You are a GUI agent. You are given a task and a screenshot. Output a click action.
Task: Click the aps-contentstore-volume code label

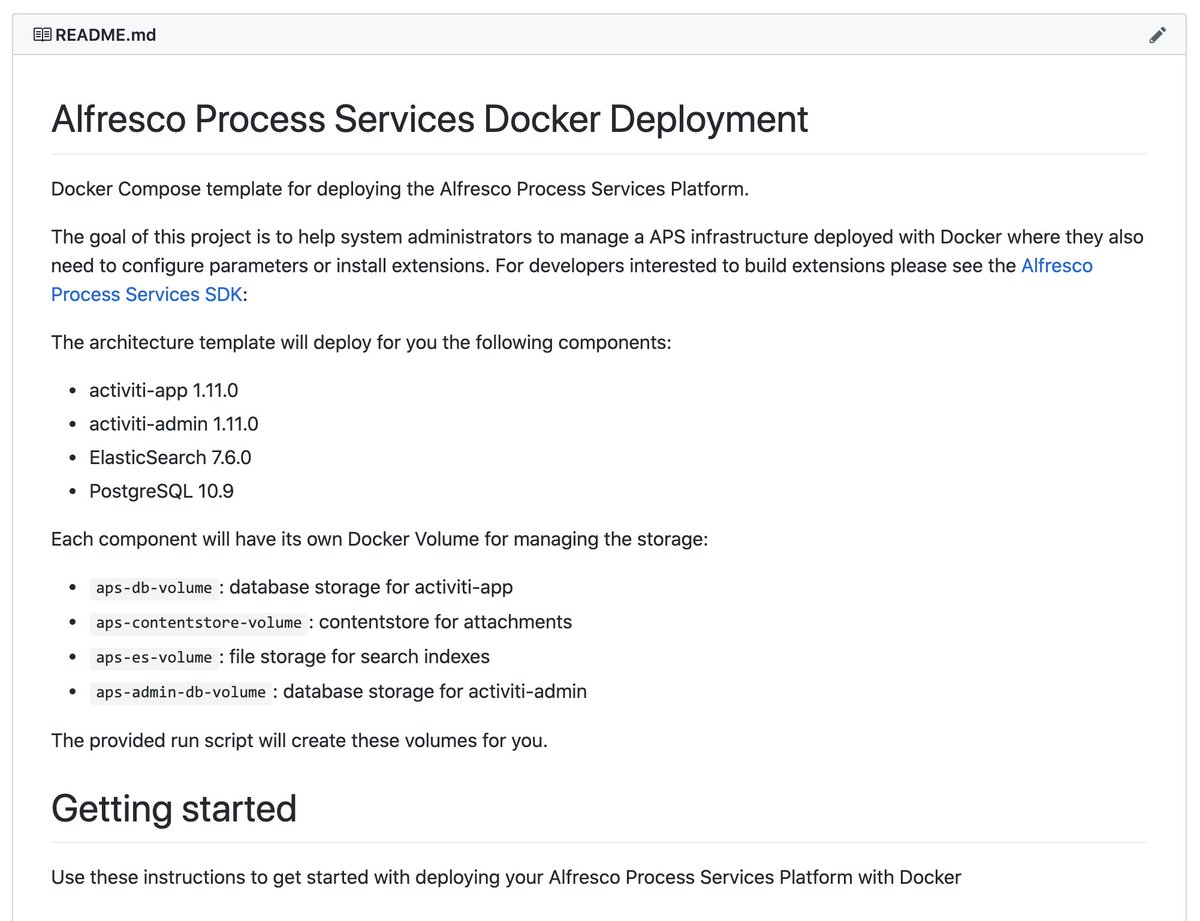click(199, 623)
